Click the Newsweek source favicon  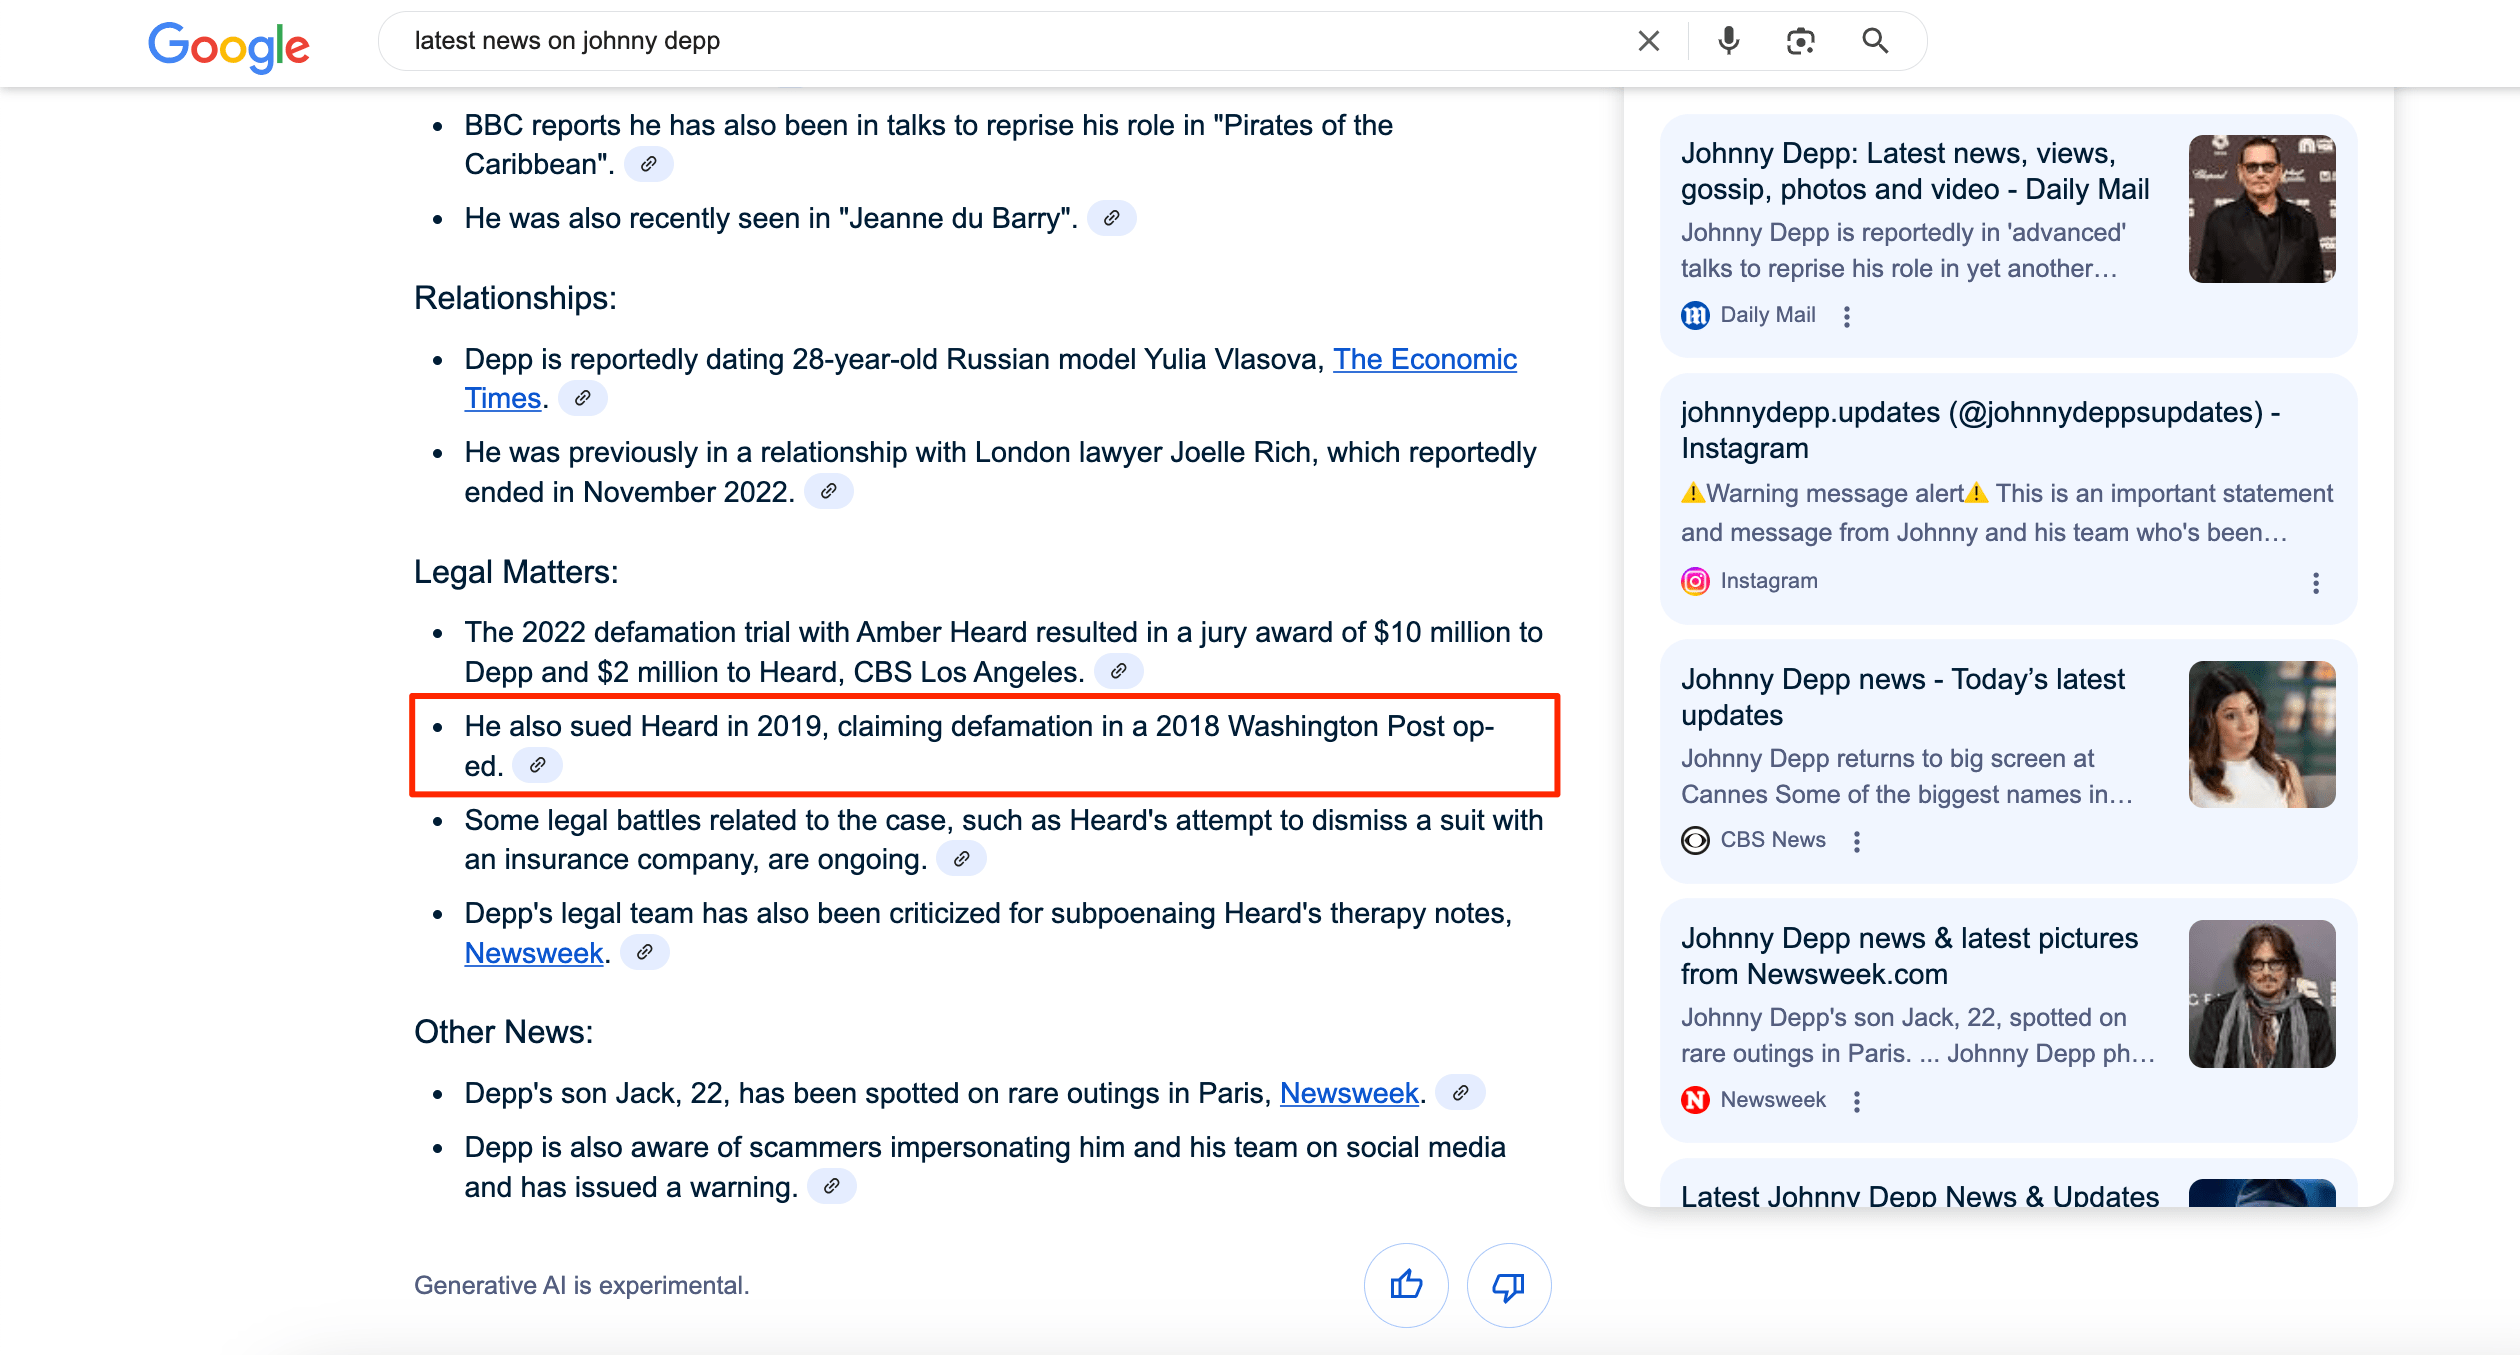coord(1695,1100)
